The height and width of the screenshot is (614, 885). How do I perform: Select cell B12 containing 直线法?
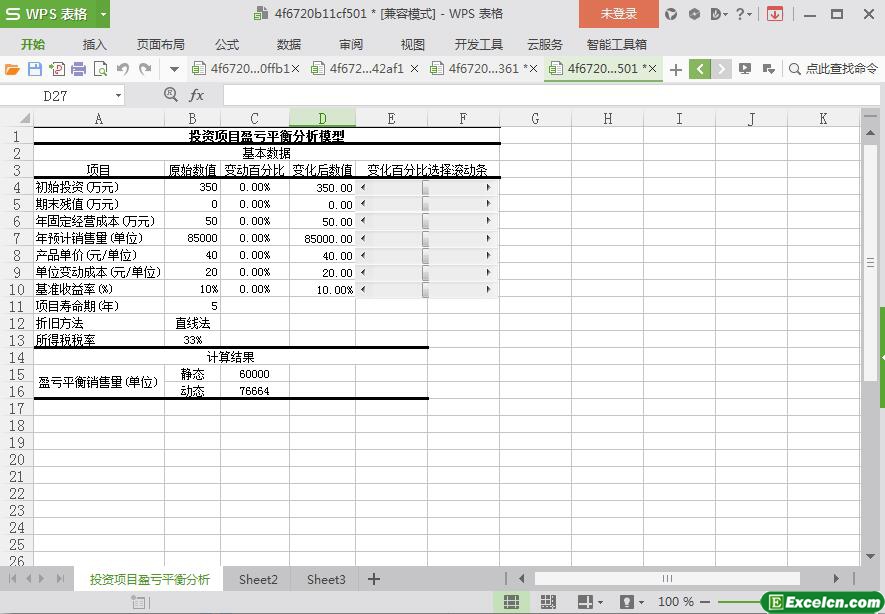[x=192, y=323]
